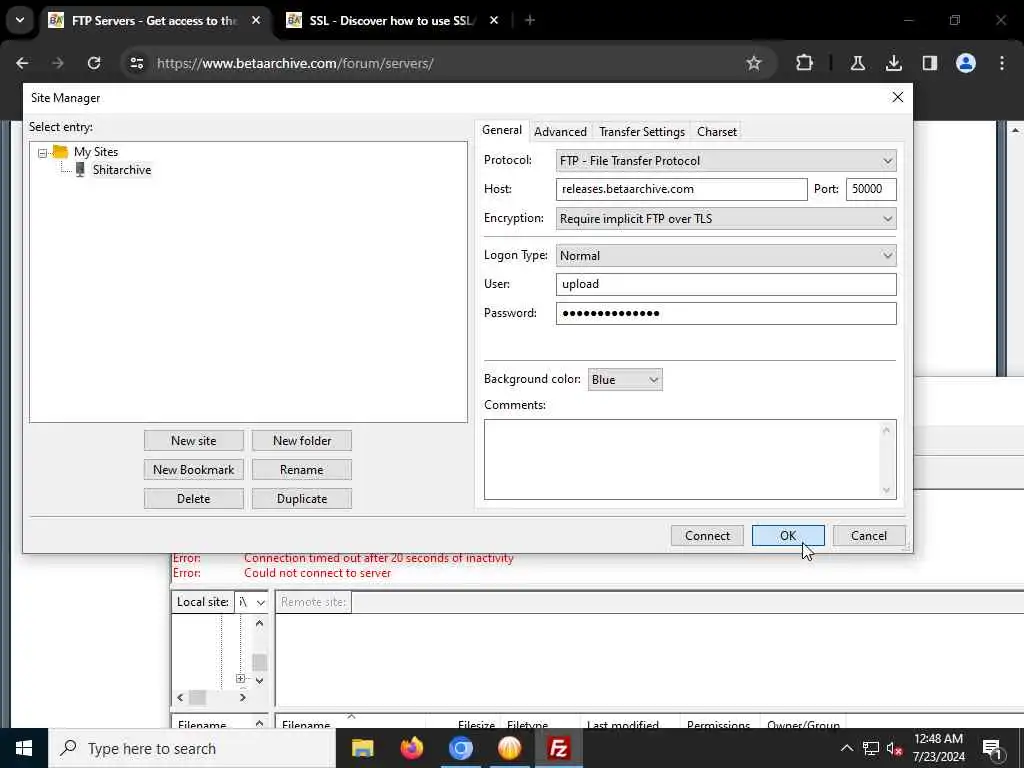Close the SSL browser tab

coord(494,20)
